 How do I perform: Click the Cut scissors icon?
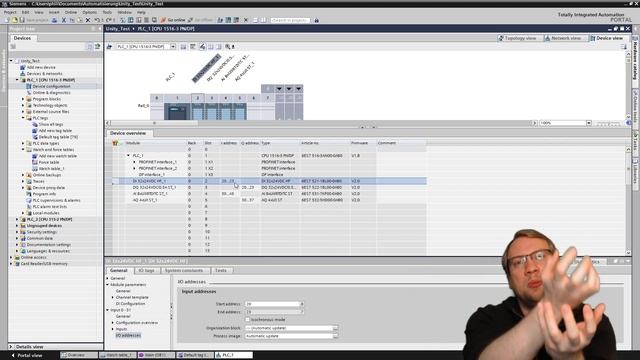[x=64, y=20]
